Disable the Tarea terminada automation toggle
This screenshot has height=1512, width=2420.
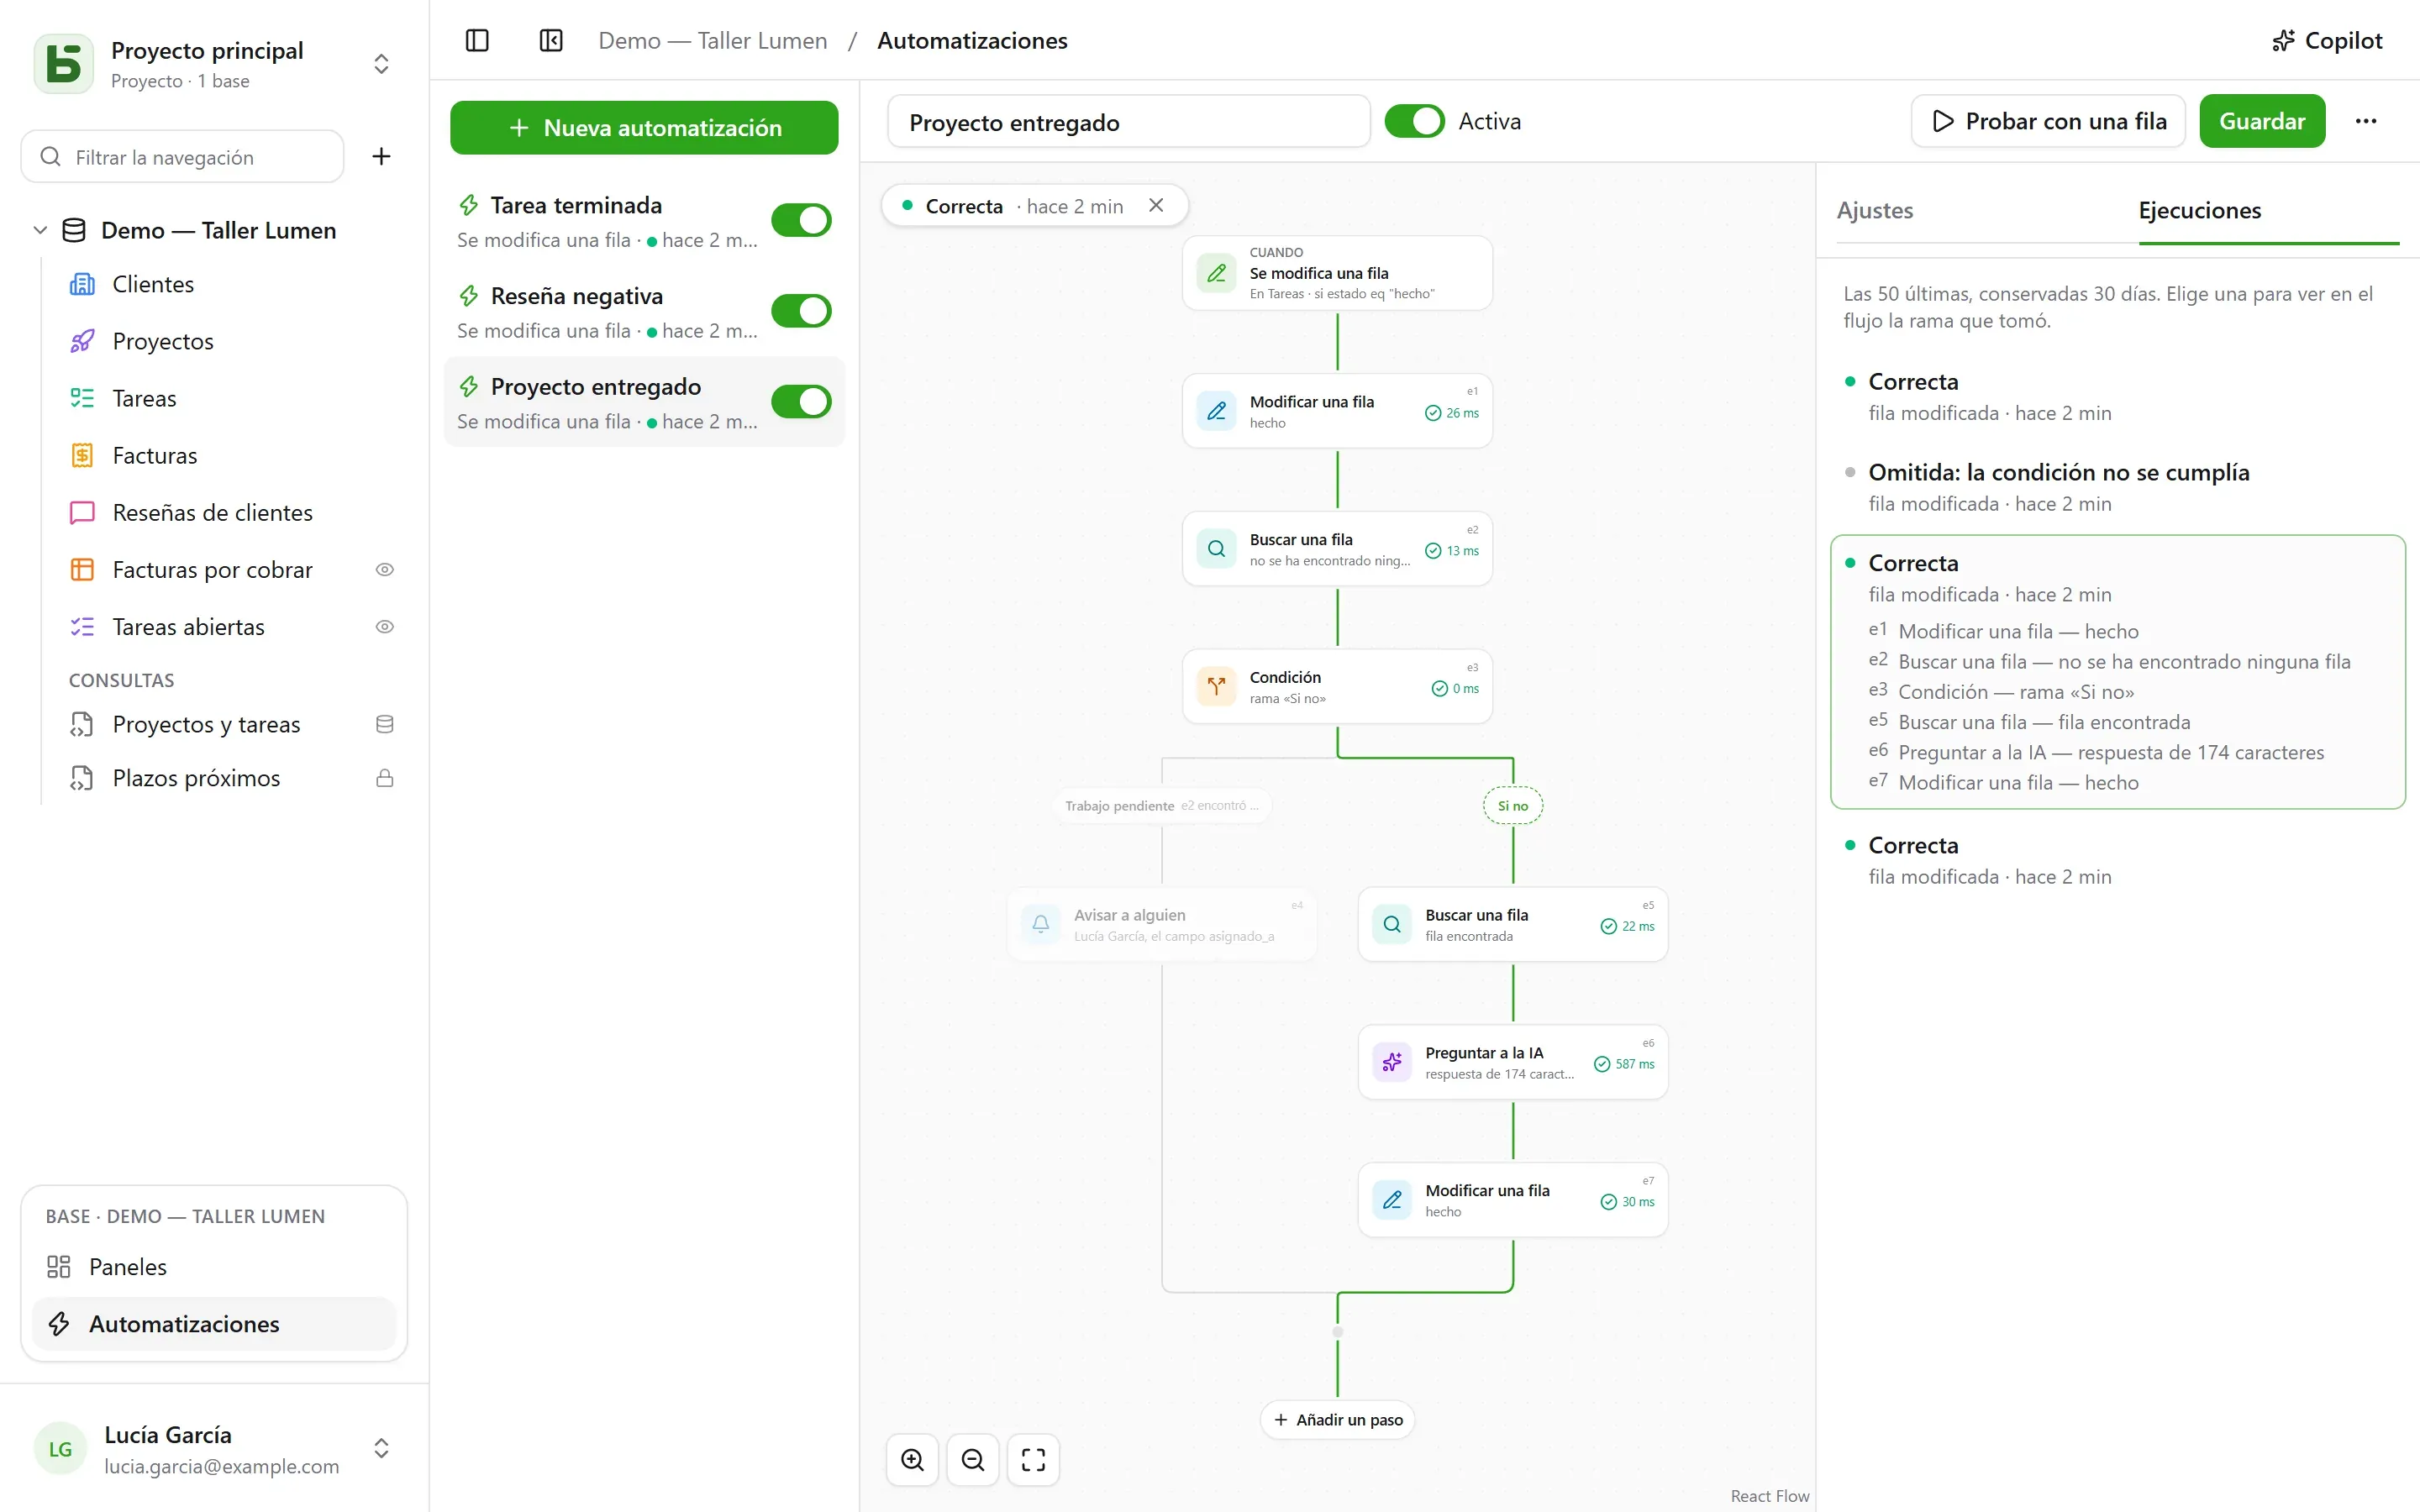point(801,220)
